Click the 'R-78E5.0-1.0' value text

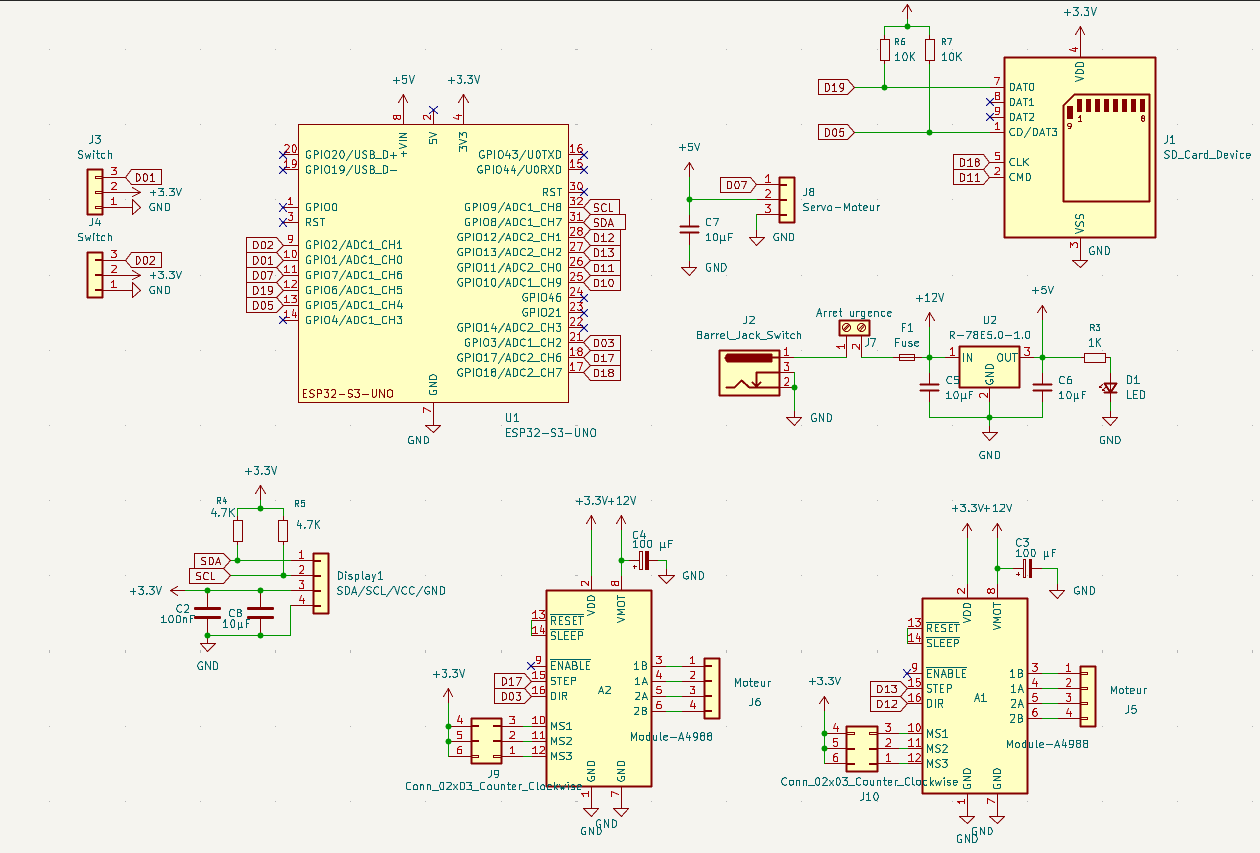[x=989, y=335]
